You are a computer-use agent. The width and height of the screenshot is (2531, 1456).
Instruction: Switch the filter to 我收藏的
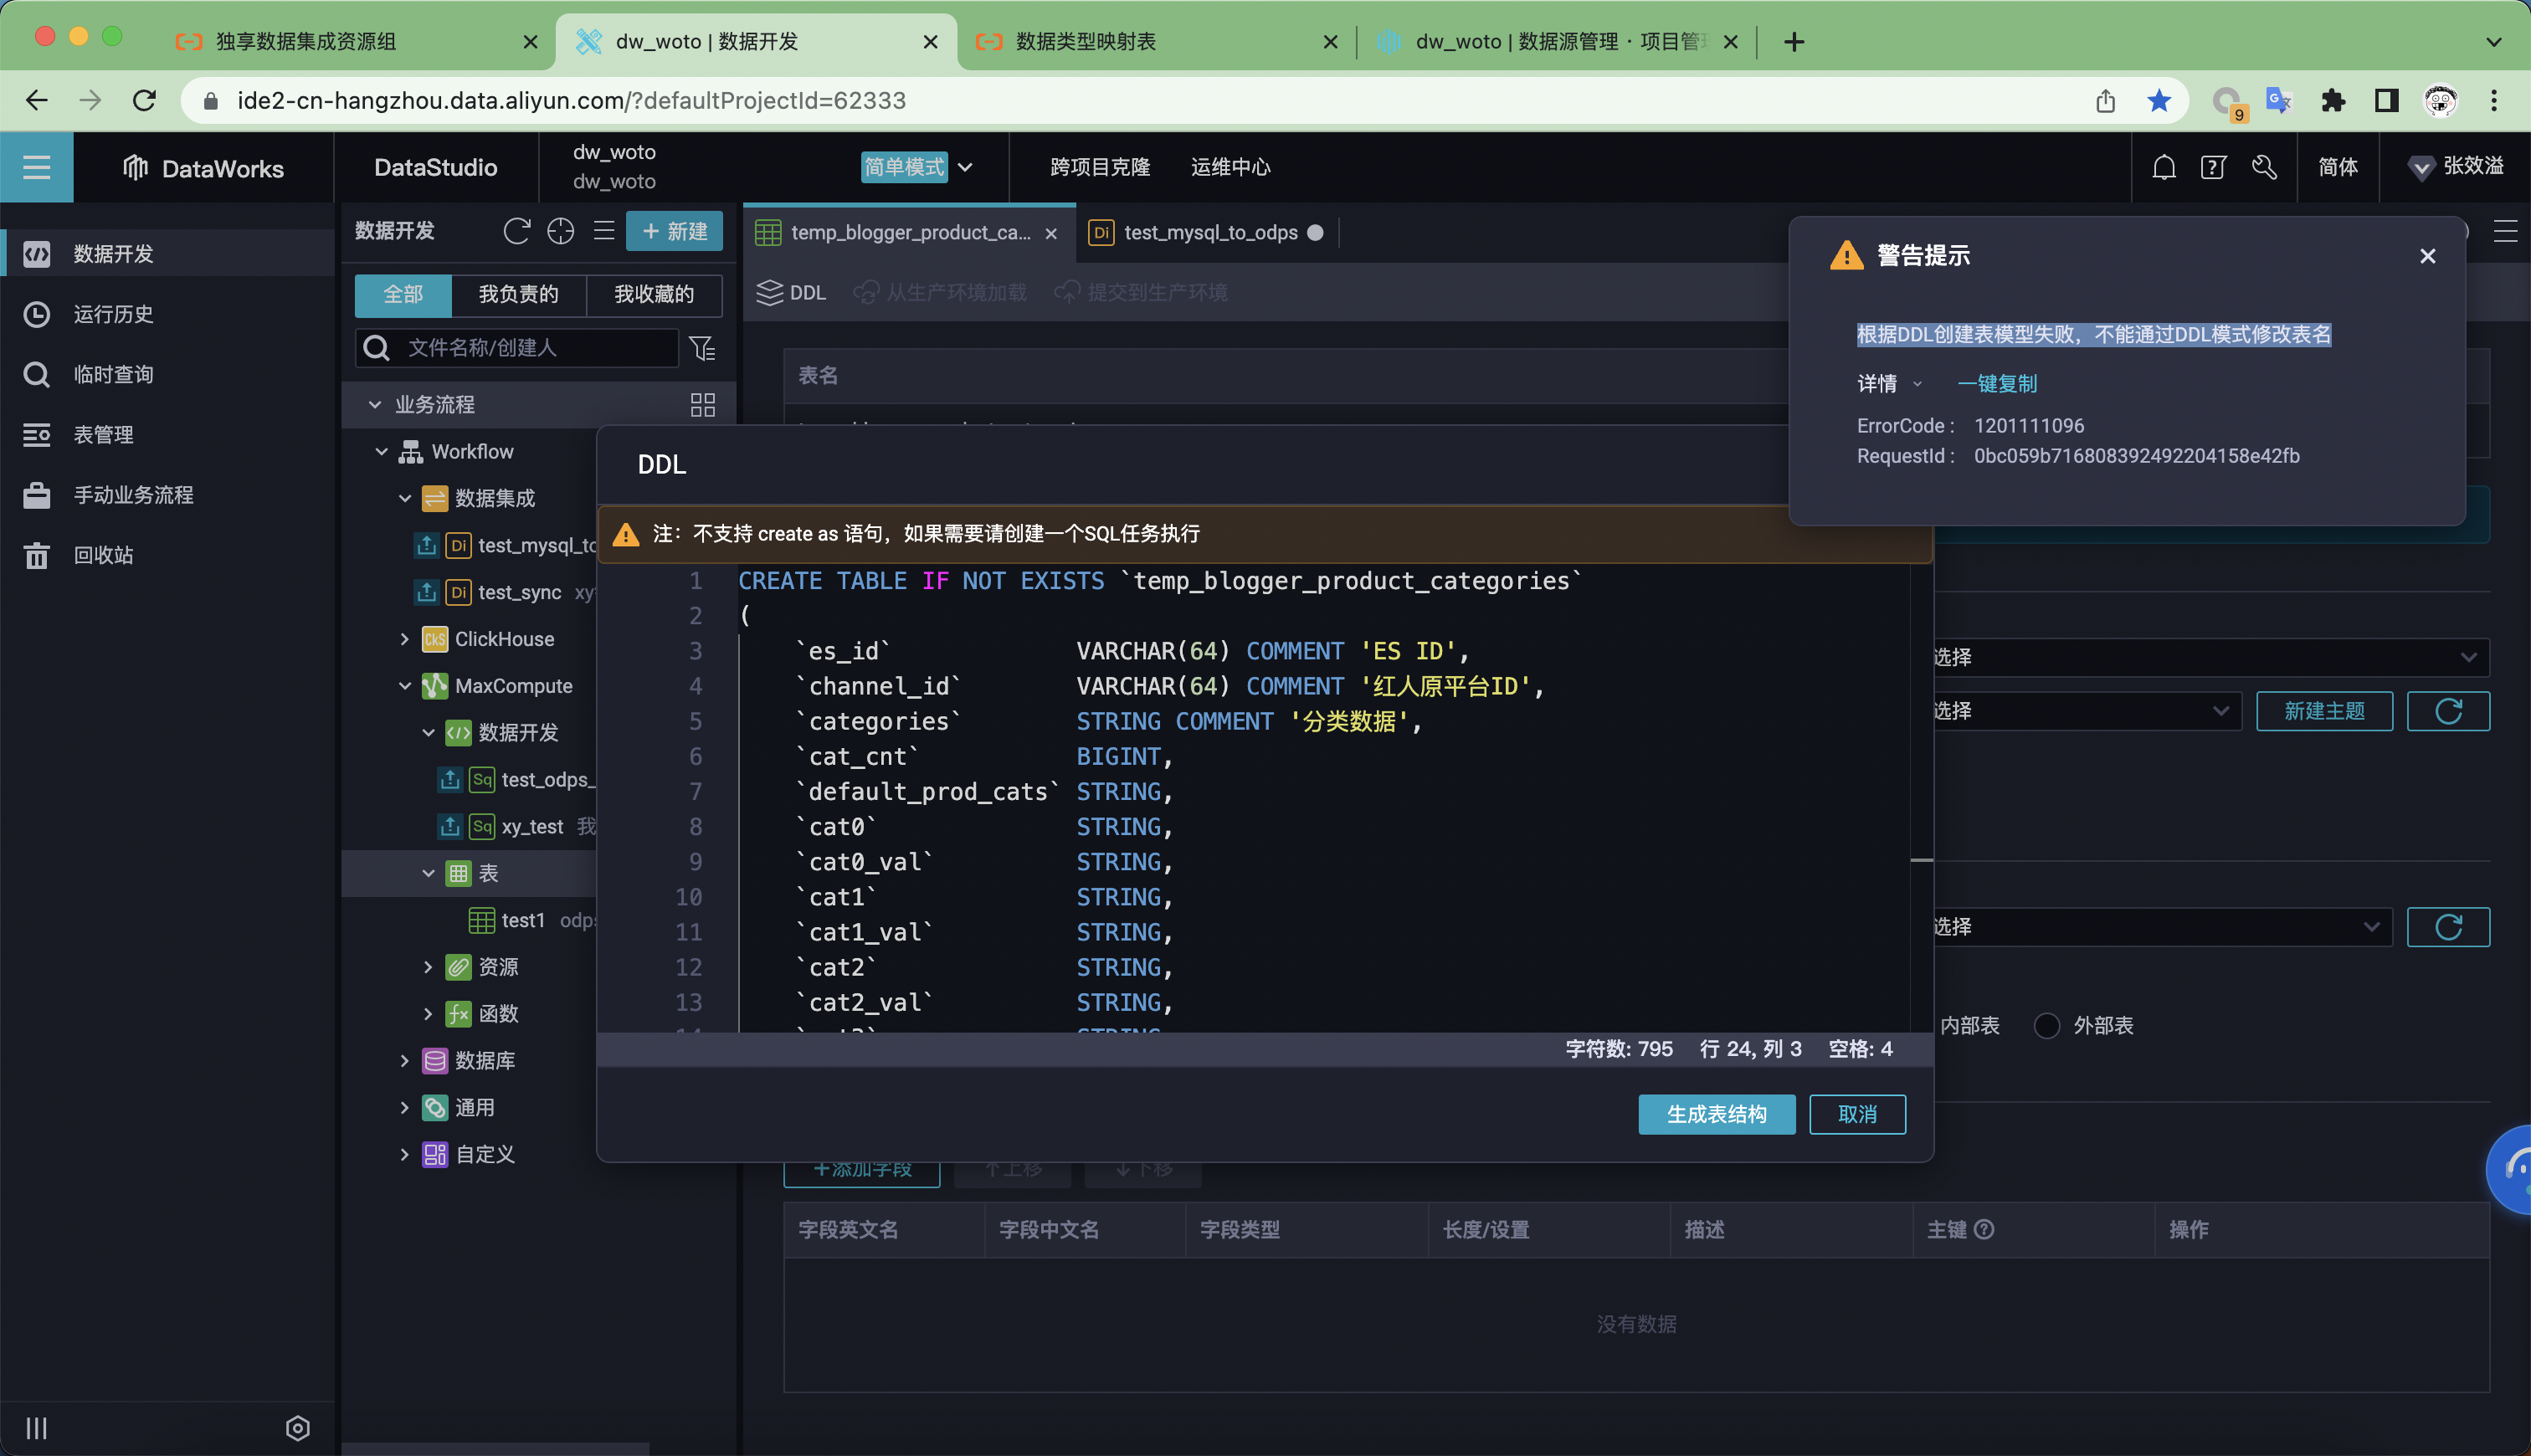(x=653, y=294)
